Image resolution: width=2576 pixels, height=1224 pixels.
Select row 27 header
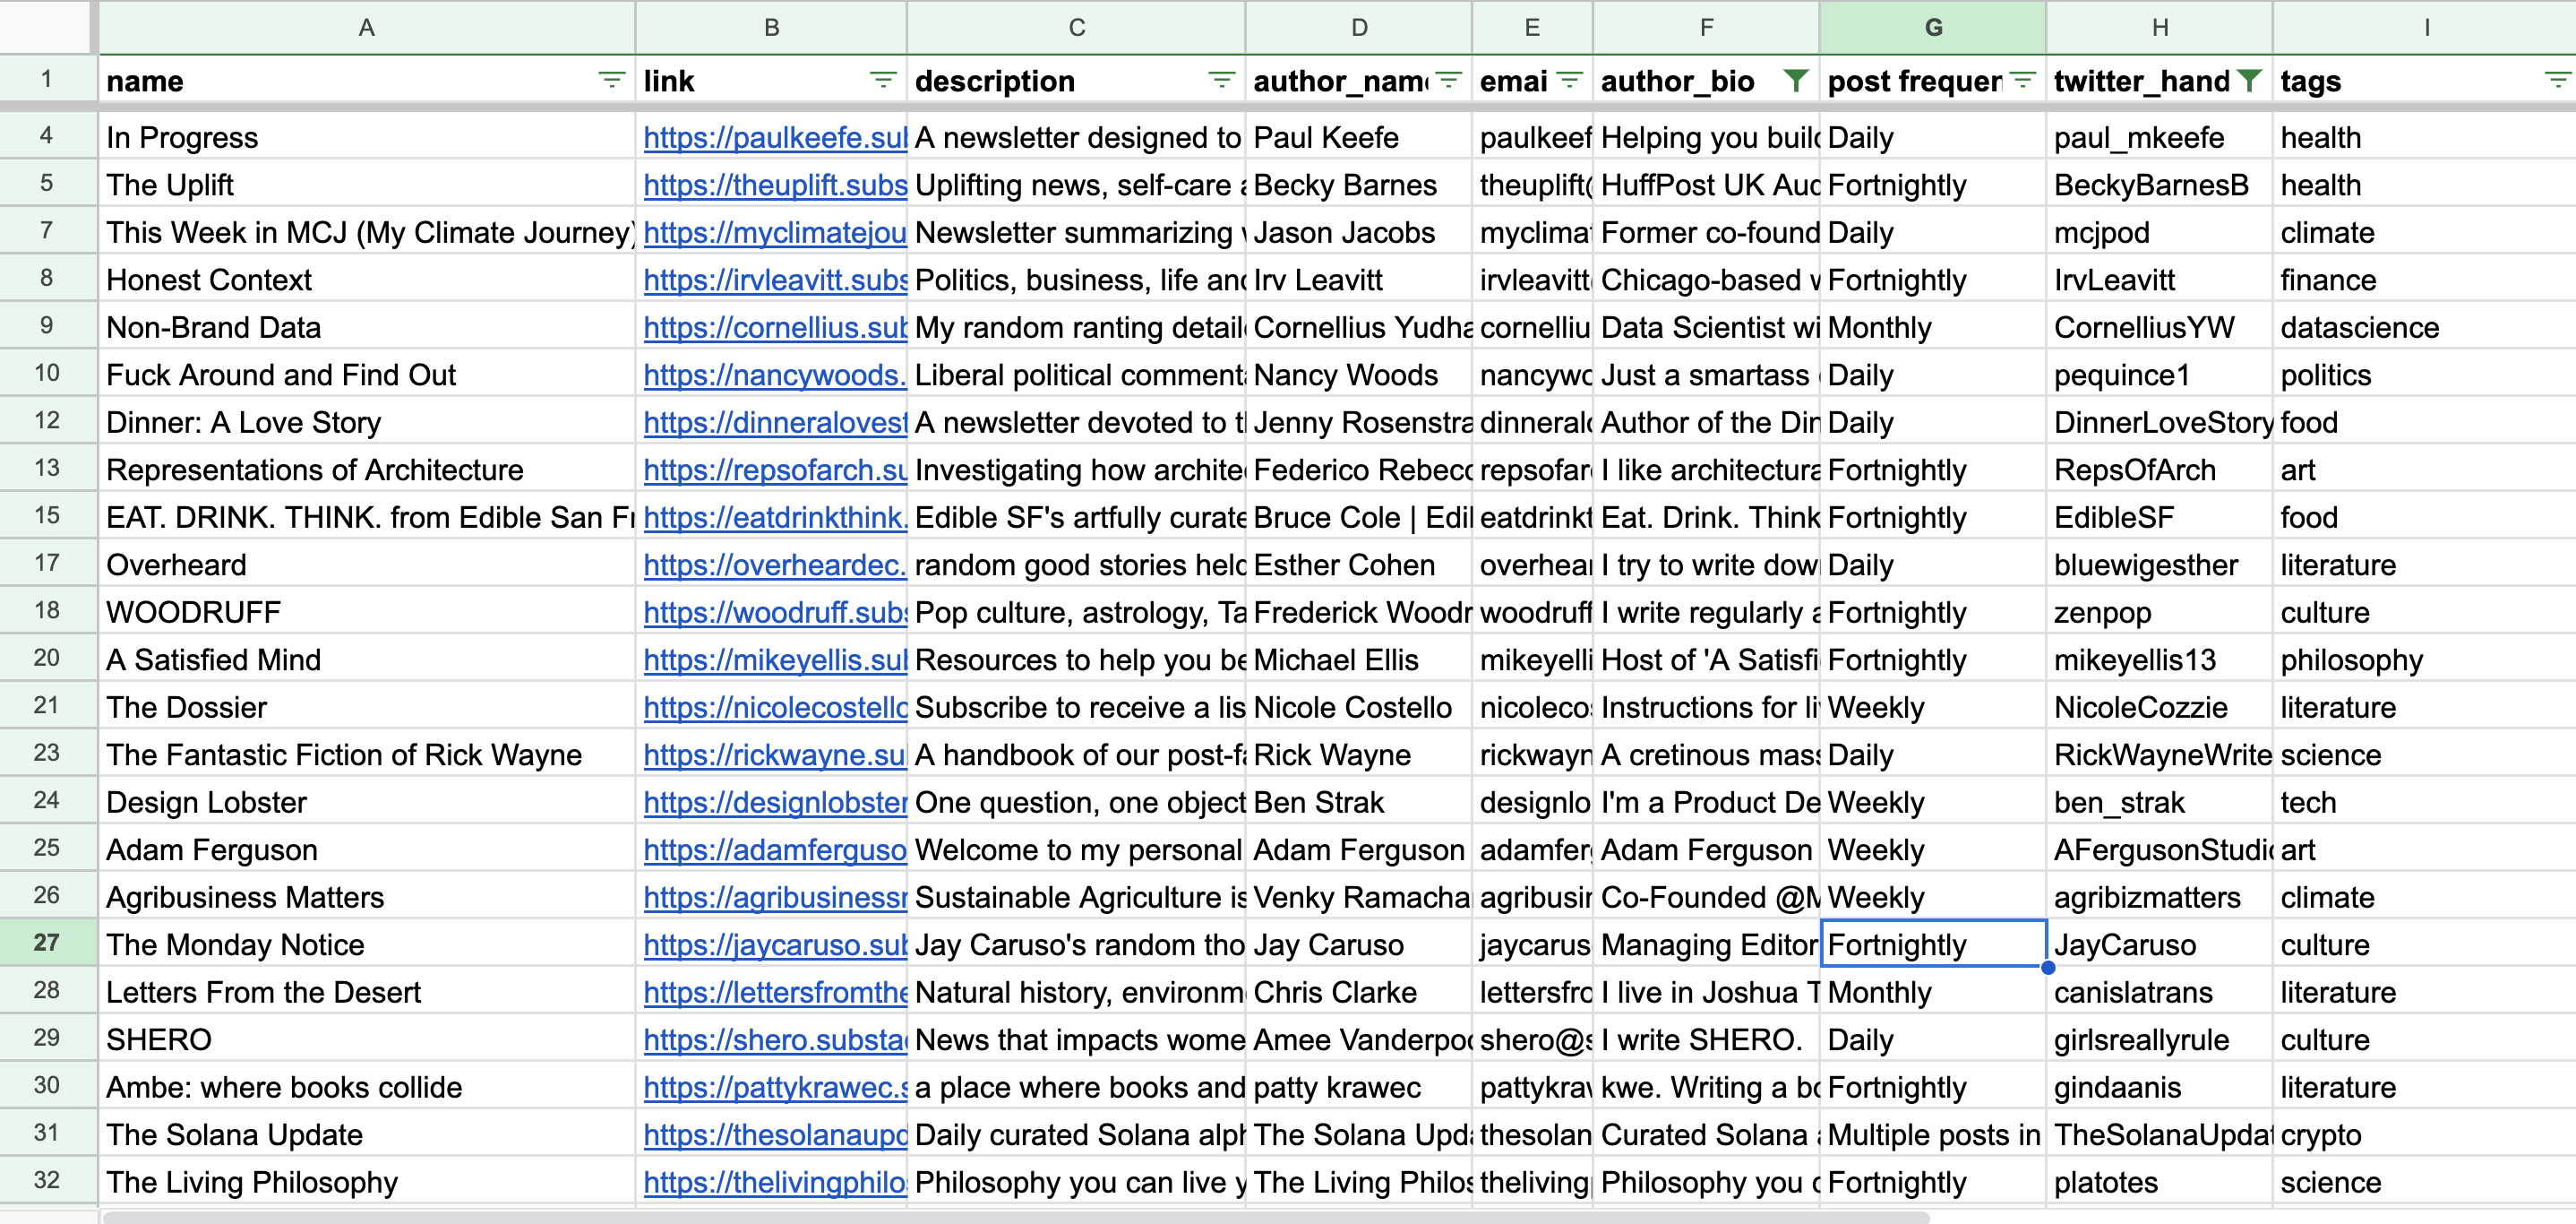pos(47,942)
